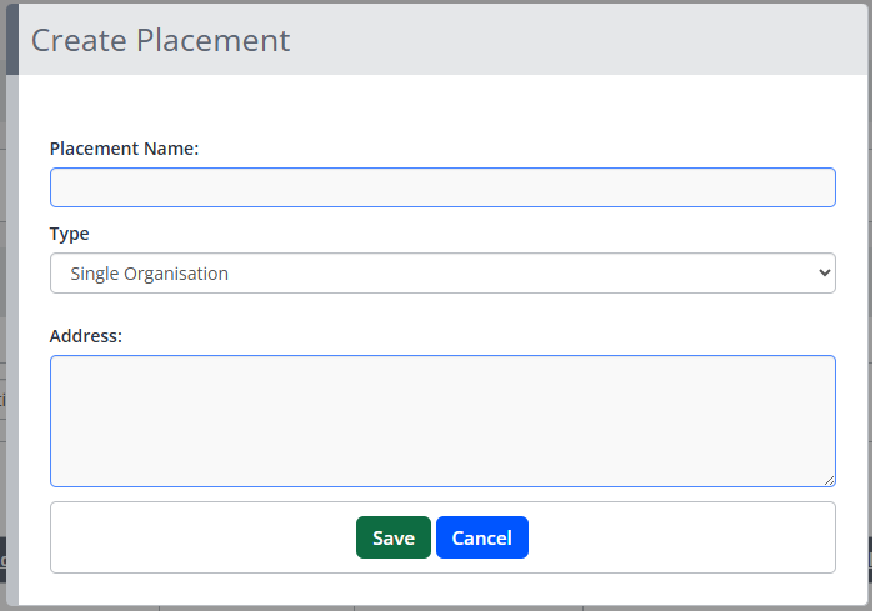Click the 'Type' field label
This screenshot has width=872, height=611.
69,234
